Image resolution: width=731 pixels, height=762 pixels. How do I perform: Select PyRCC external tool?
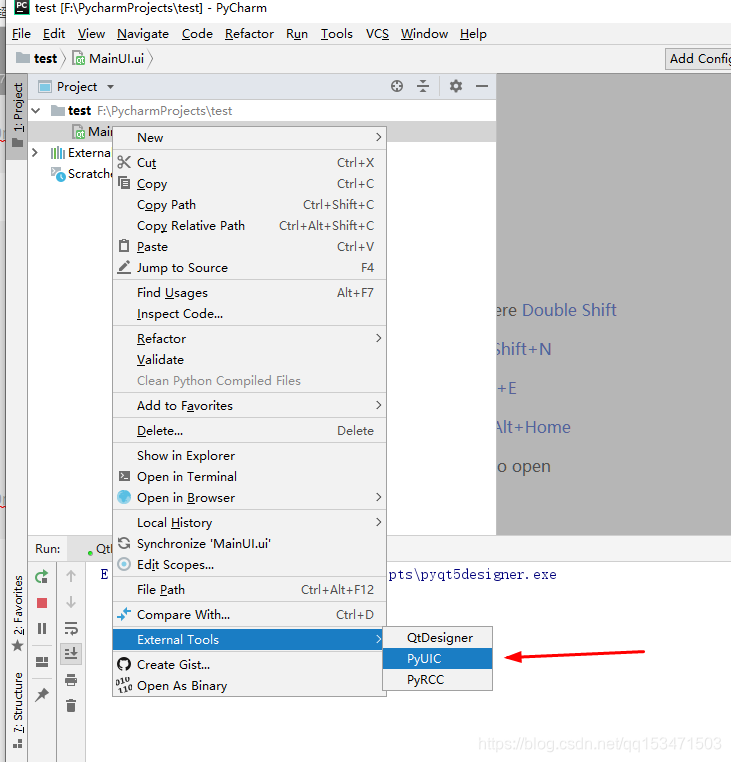437,679
